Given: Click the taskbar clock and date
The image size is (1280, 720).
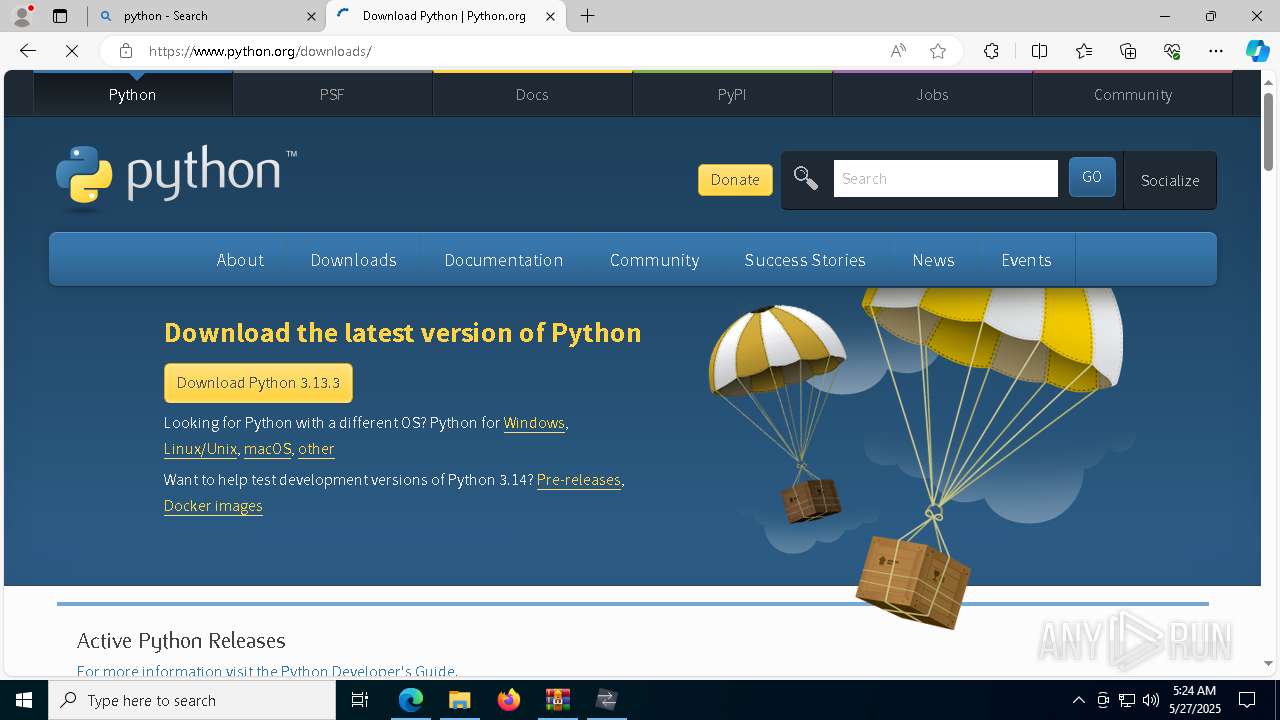Looking at the screenshot, I should pos(1194,700).
